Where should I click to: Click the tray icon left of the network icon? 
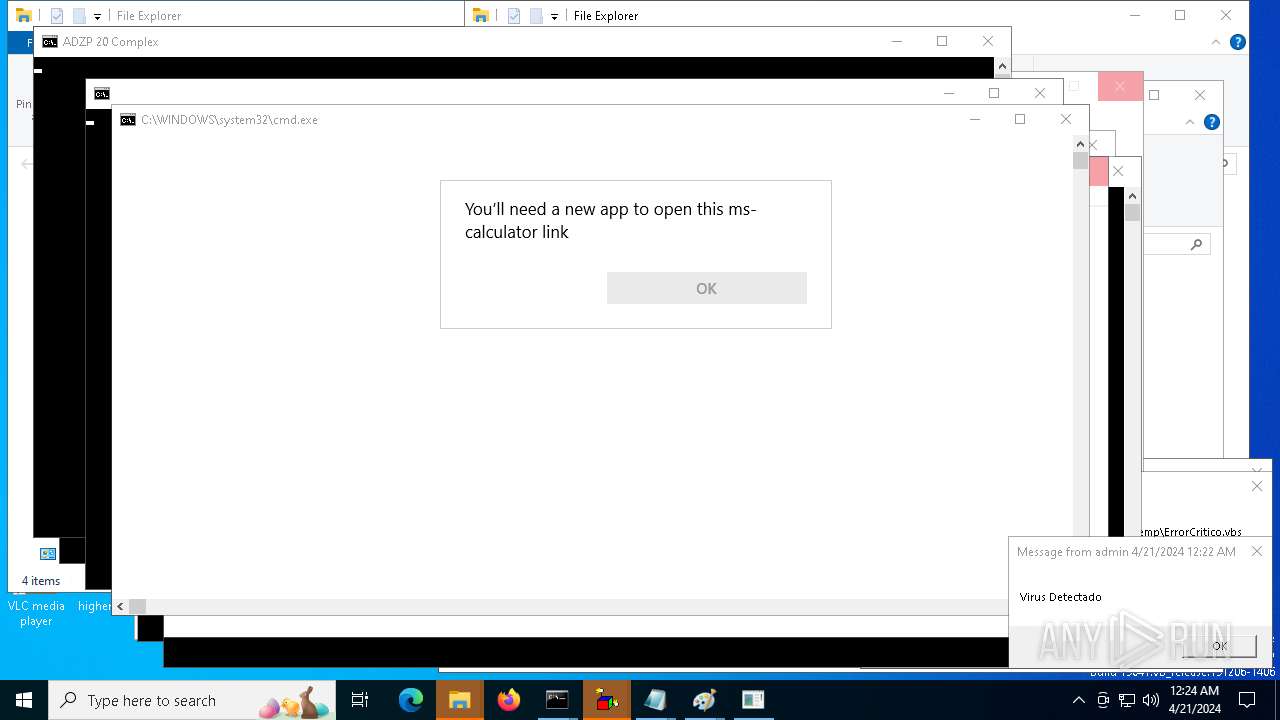[x=1103, y=700]
